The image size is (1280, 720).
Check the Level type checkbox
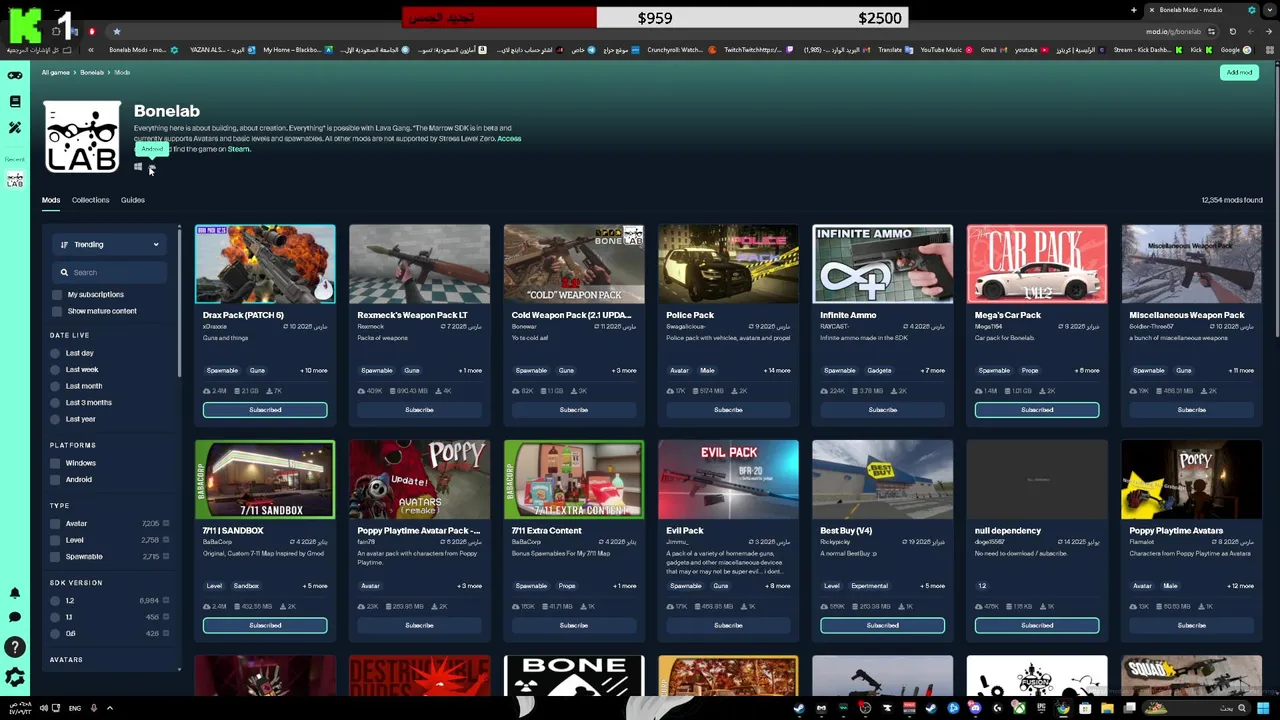pyautogui.click(x=55, y=540)
